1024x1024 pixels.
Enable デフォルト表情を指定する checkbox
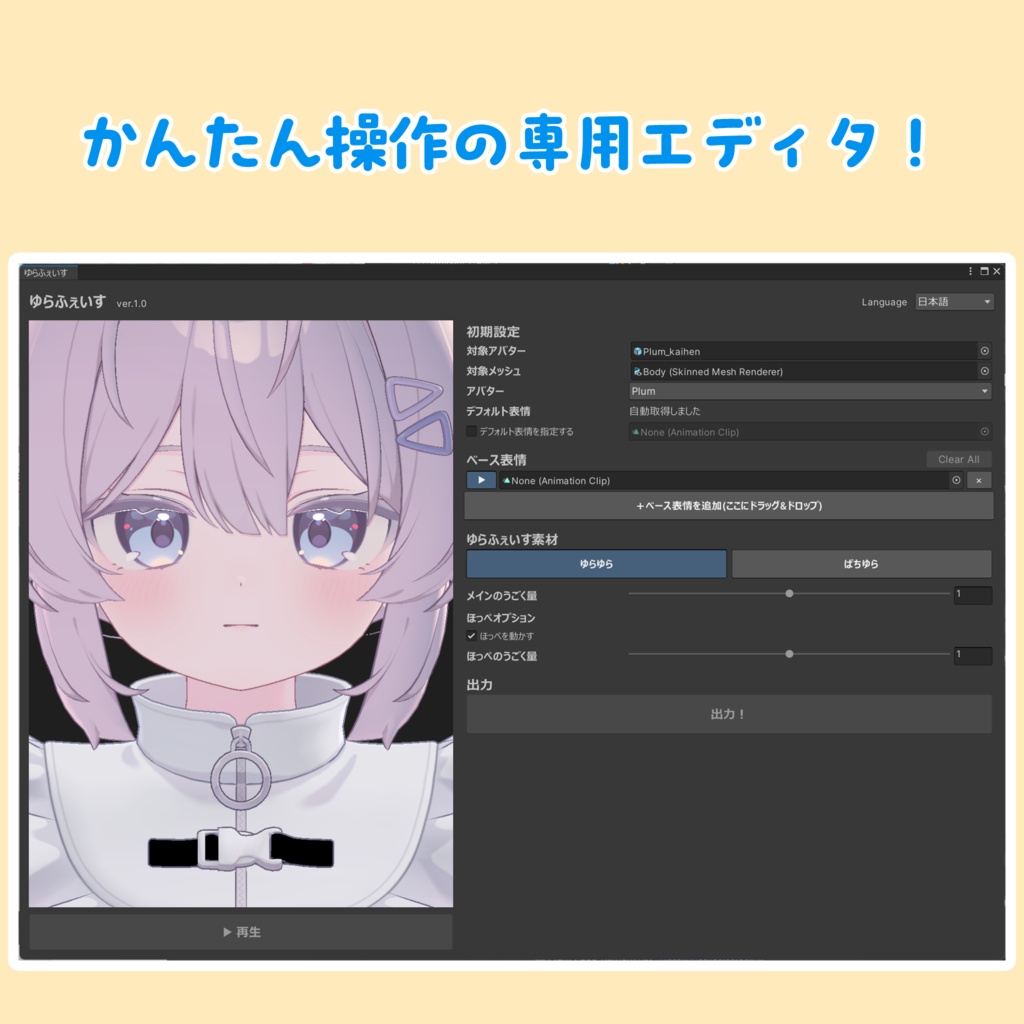point(471,432)
